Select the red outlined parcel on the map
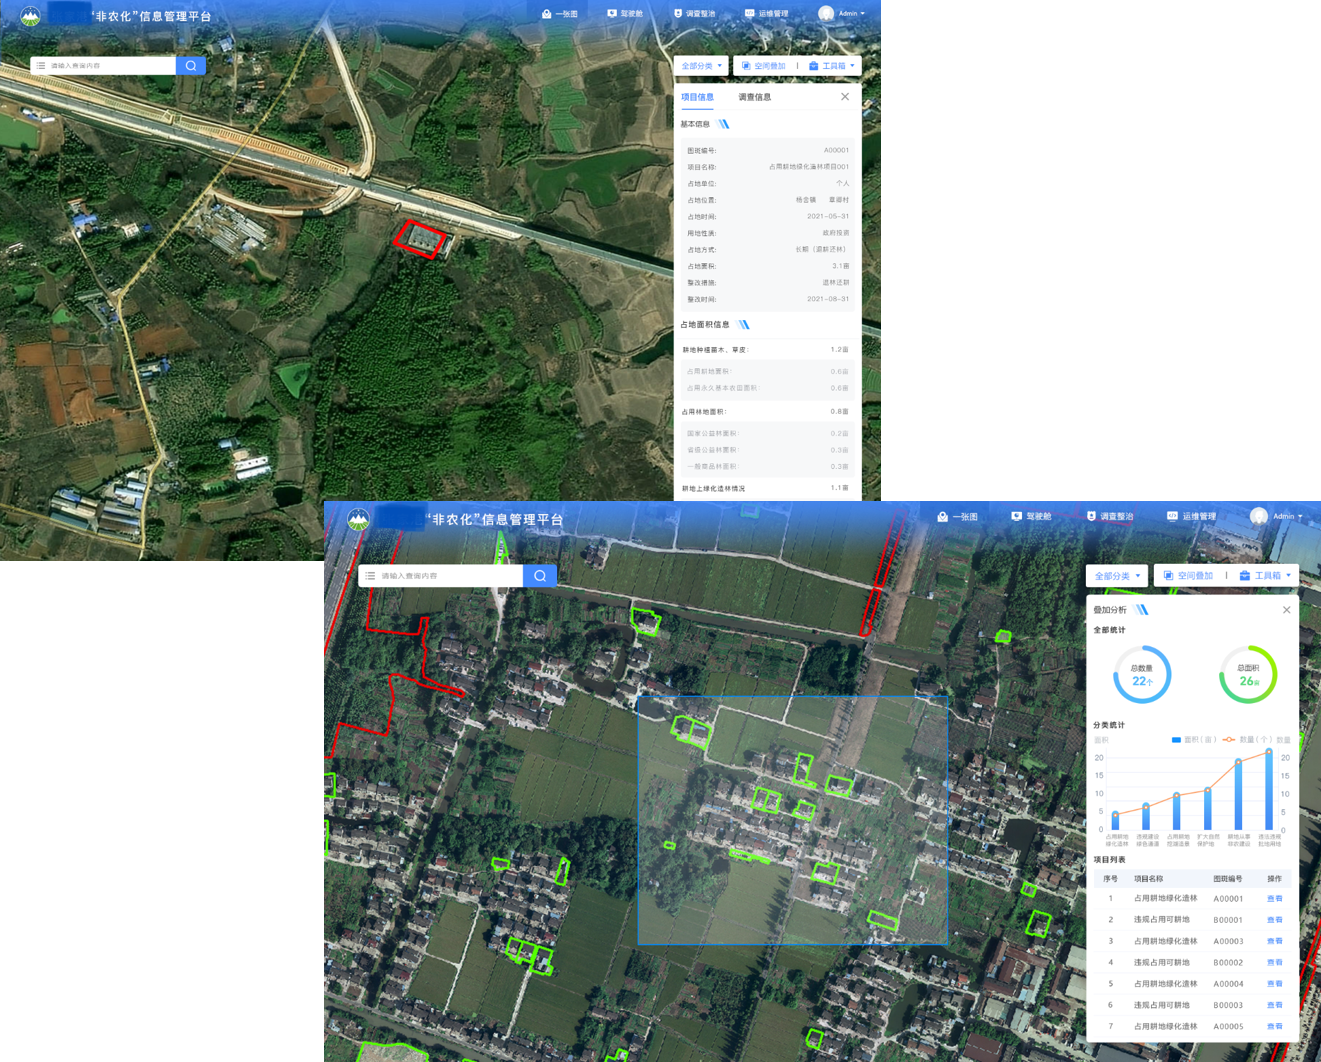 click(x=419, y=239)
